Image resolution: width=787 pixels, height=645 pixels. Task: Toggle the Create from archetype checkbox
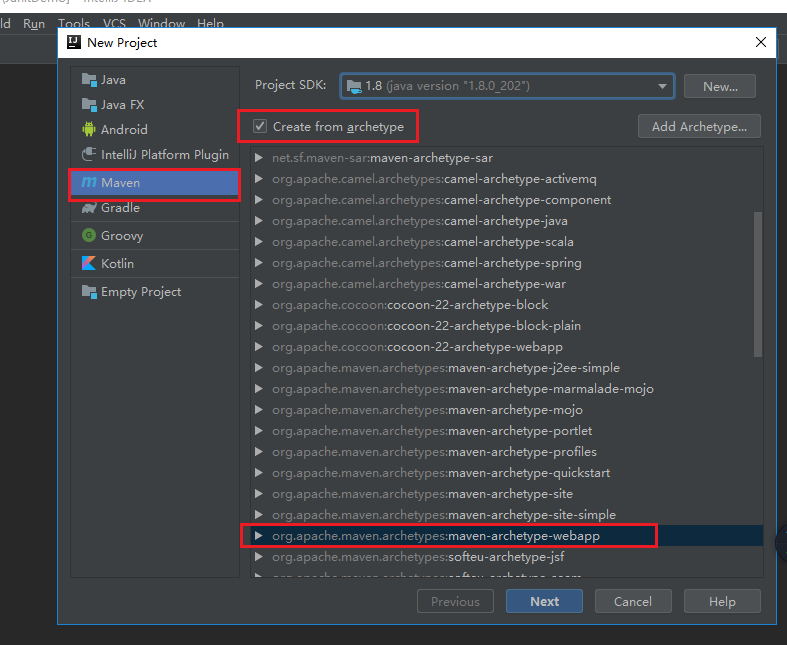259,126
